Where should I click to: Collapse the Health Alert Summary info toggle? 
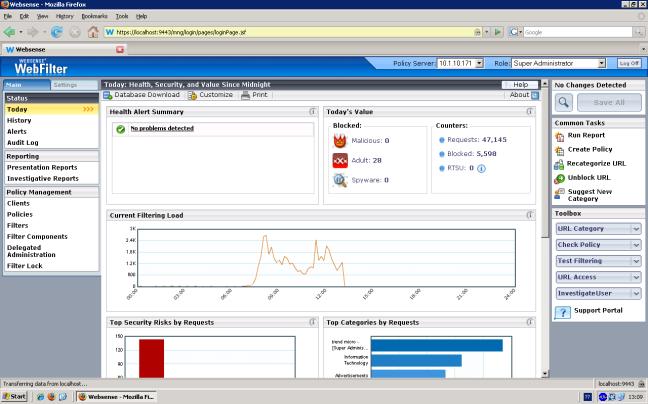313,112
